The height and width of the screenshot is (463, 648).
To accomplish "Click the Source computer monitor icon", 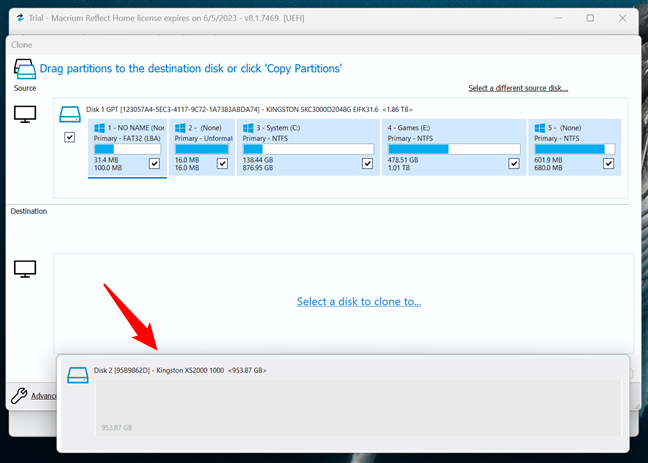I will [25, 114].
